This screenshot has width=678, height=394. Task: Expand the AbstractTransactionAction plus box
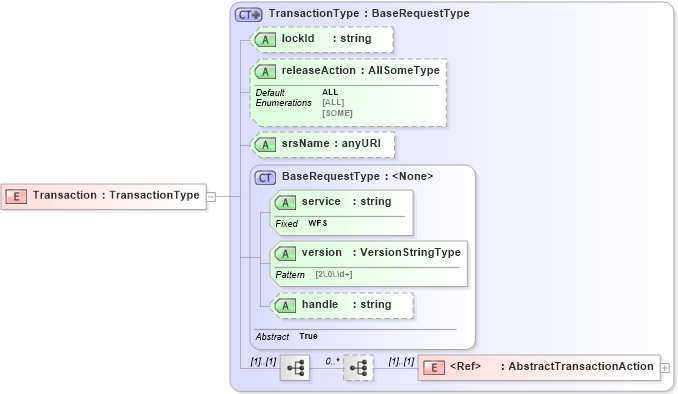[665, 368]
